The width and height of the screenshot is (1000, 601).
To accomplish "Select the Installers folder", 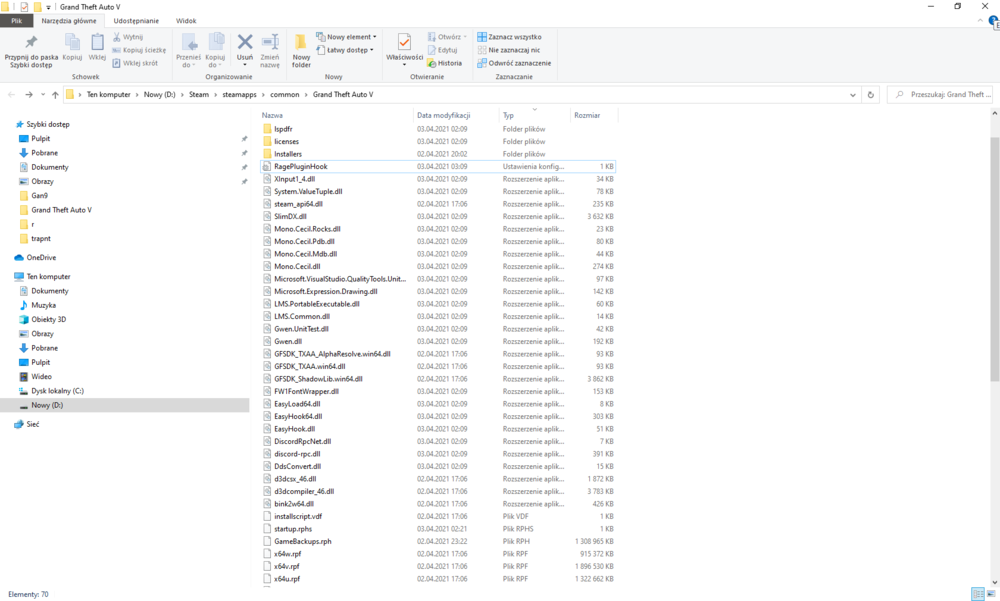I will point(438,154).
